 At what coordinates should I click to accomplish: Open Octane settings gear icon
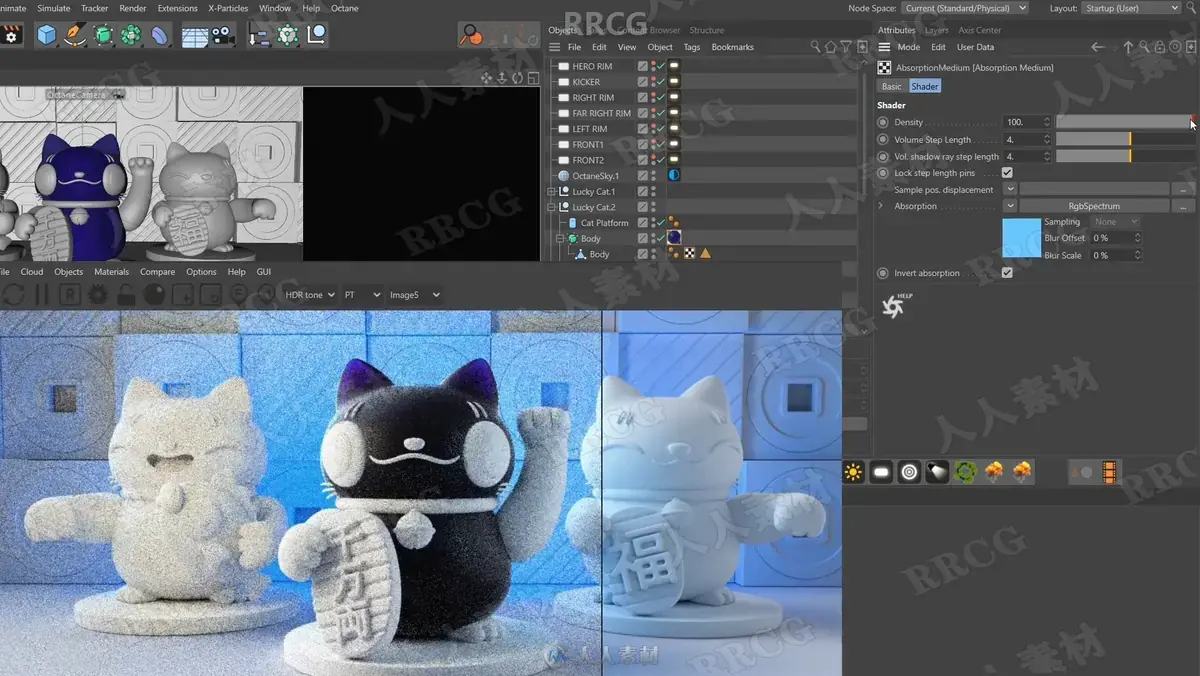[x=98, y=295]
